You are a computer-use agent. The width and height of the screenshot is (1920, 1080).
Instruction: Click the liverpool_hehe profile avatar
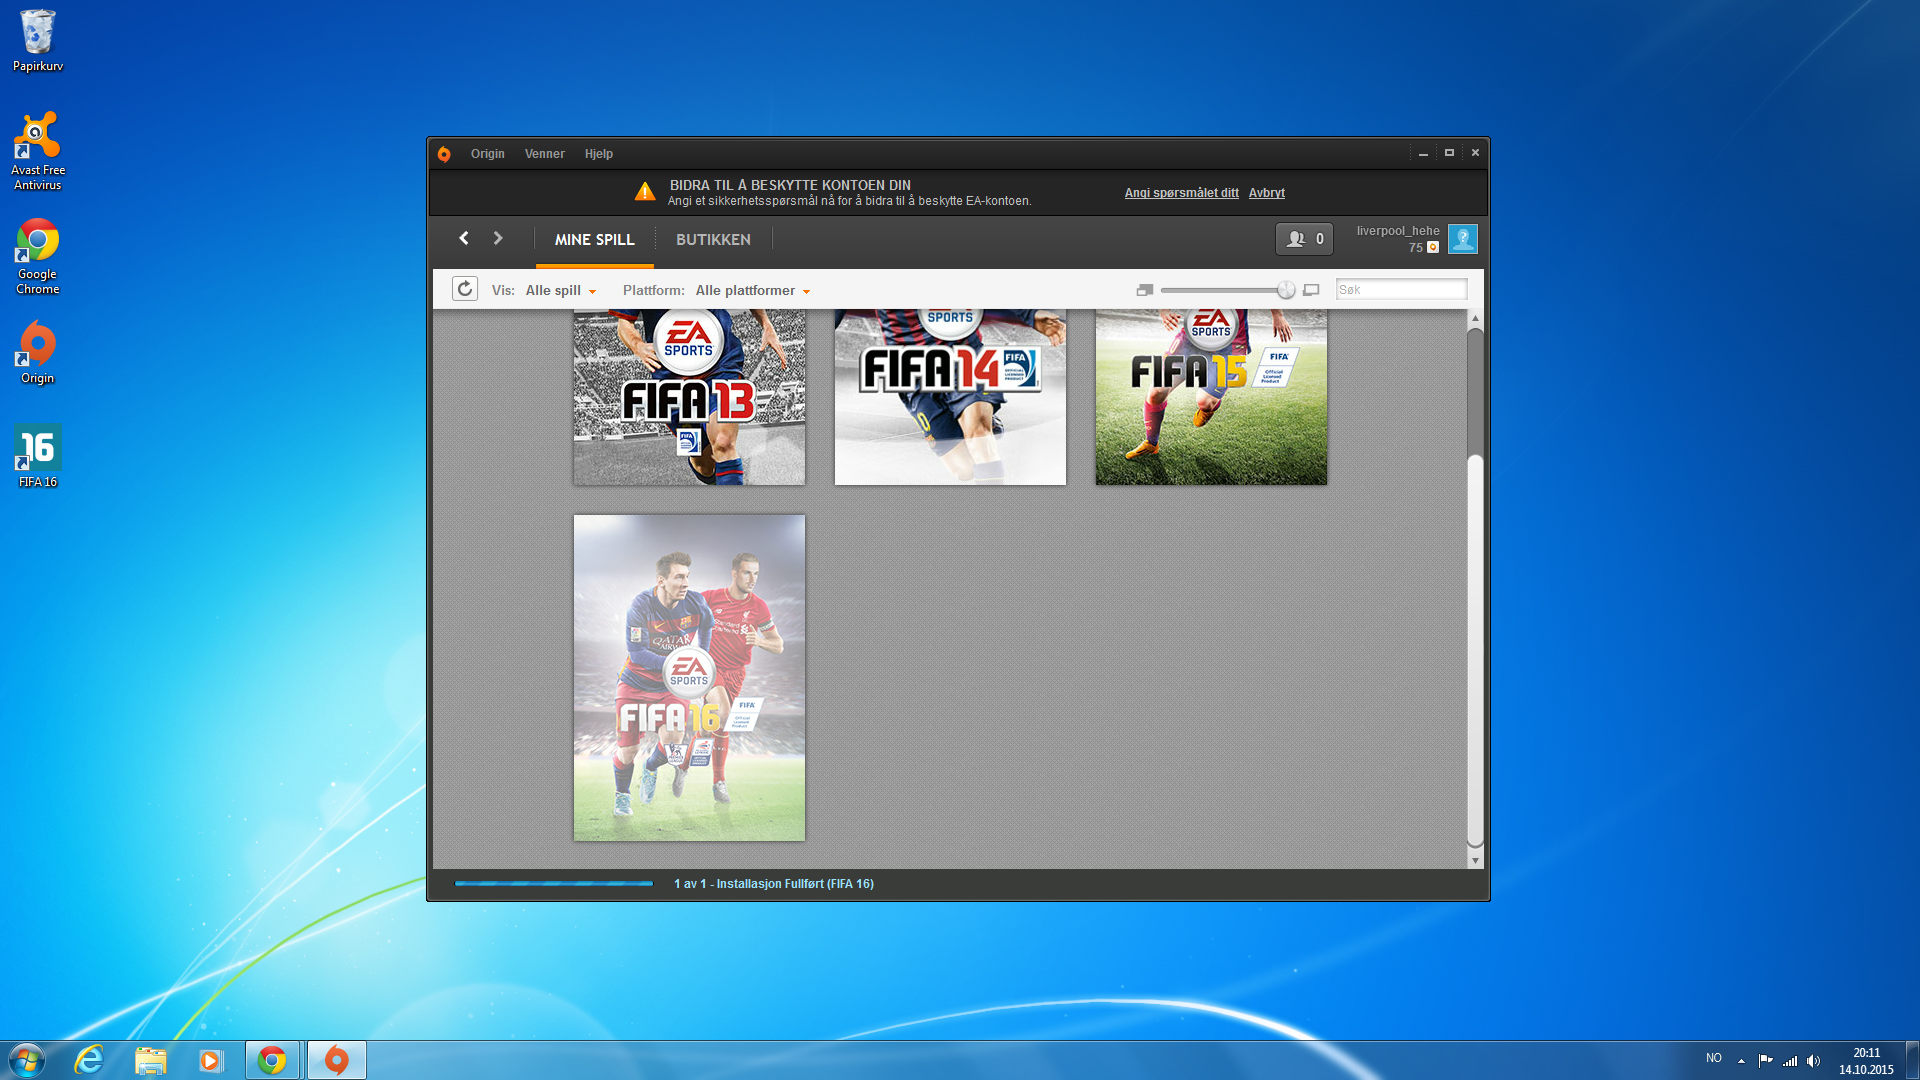[x=1463, y=239]
